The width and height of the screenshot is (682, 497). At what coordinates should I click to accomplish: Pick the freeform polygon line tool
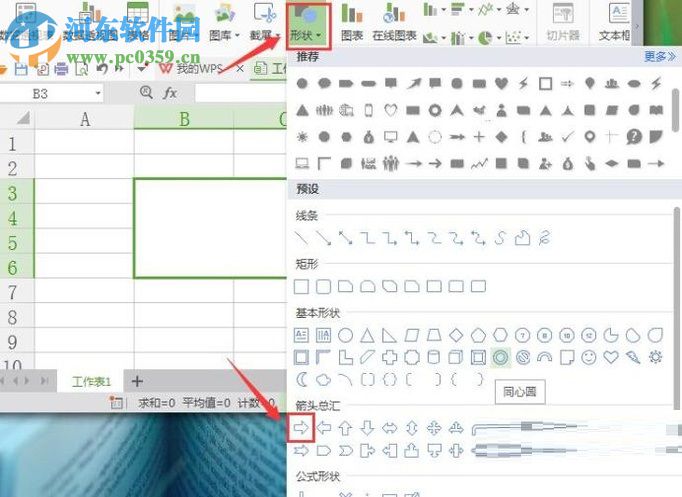point(522,238)
